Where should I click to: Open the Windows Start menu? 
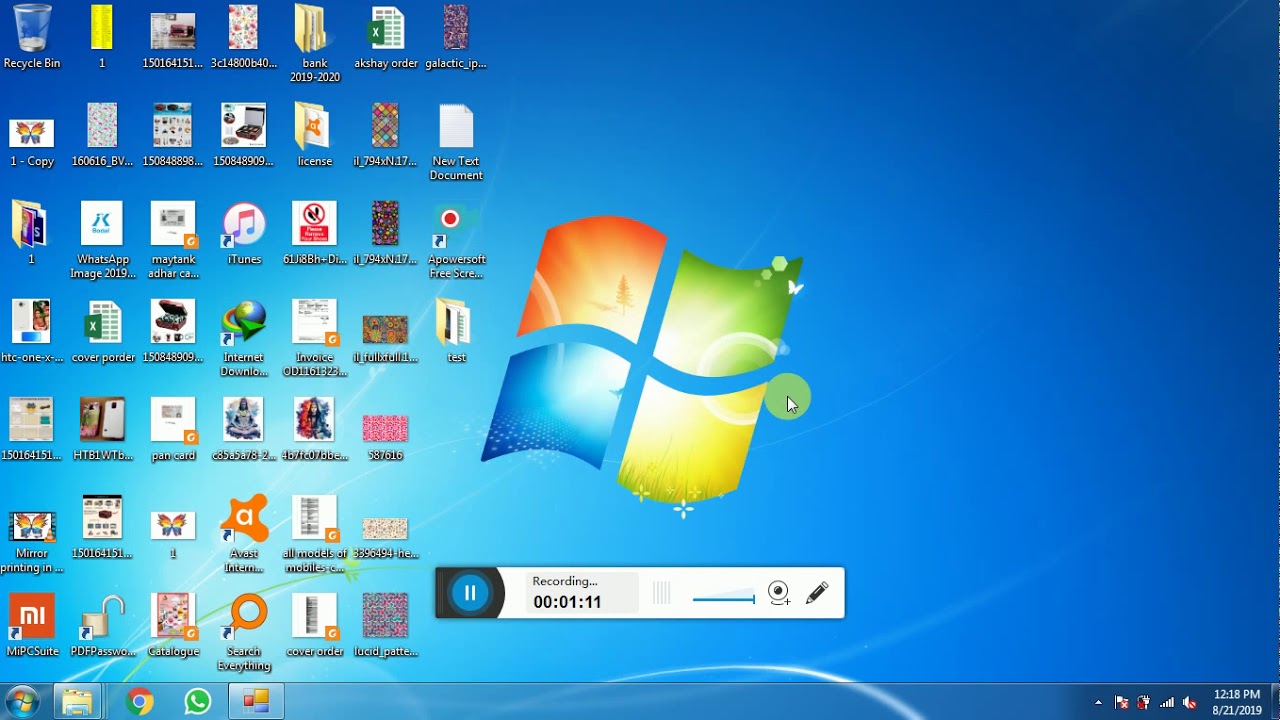pyautogui.click(x=22, y=701)
